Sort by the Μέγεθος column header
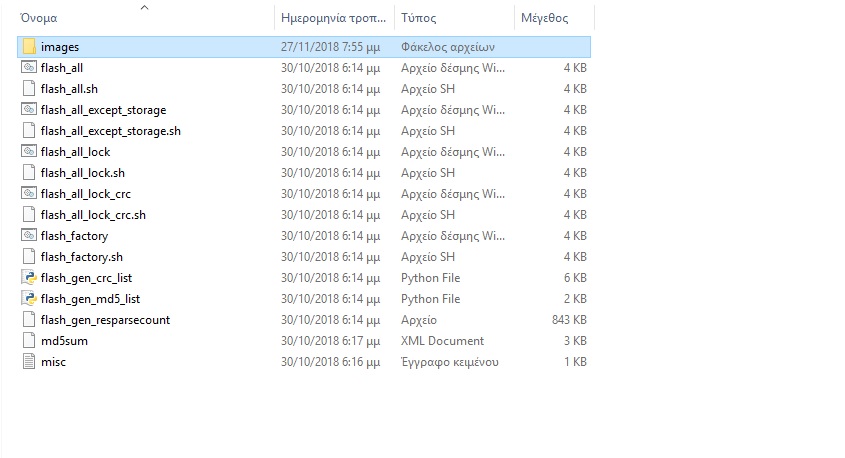Viewport: 845px width, 458px height. [x=545, y=19]
